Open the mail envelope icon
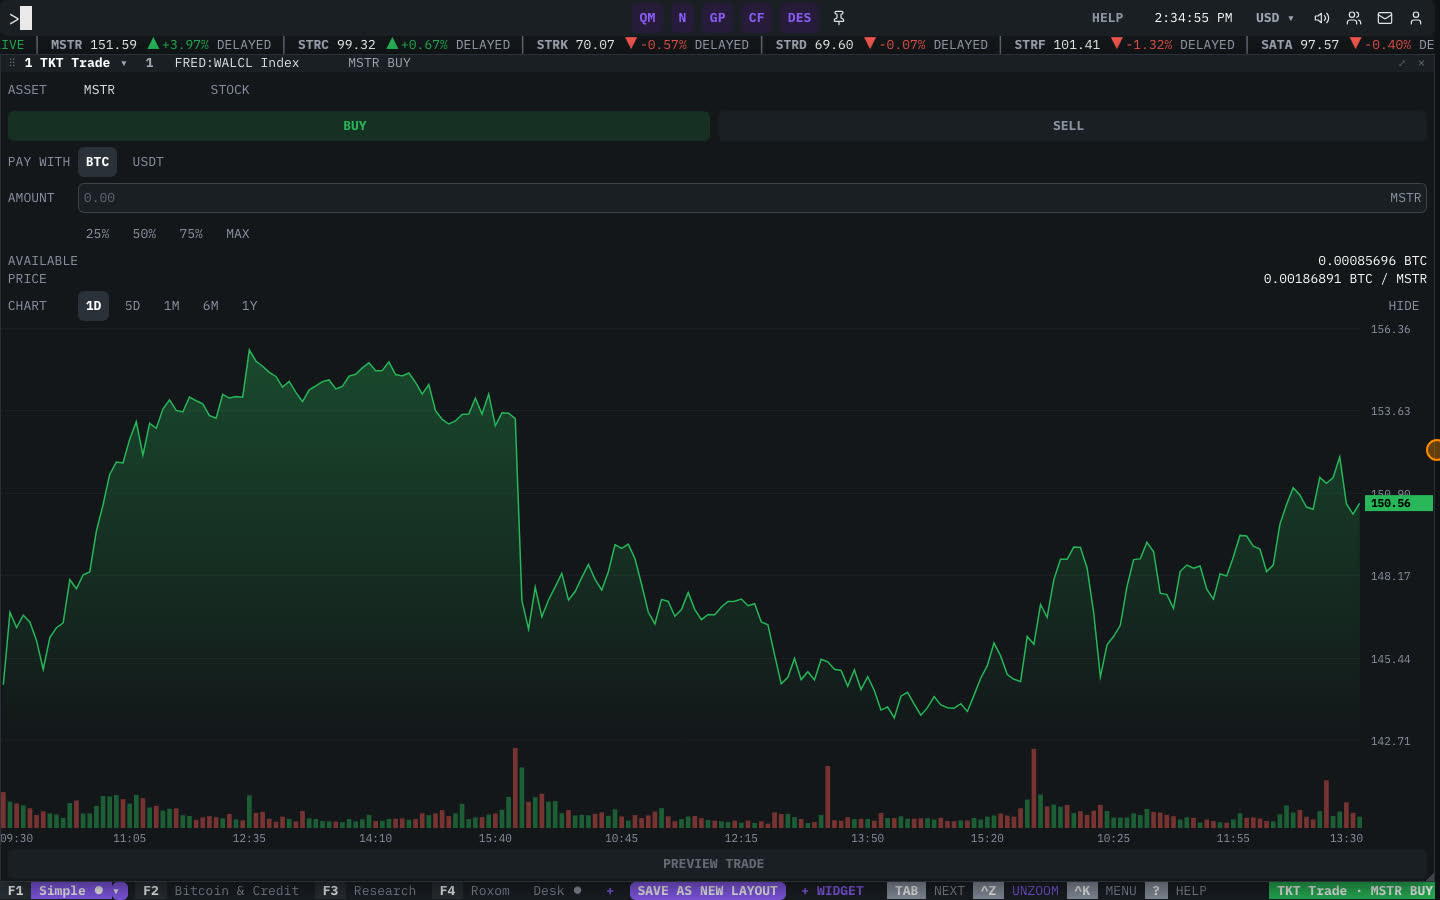The image size is (1440, 900). click(x=1385, y=18)
